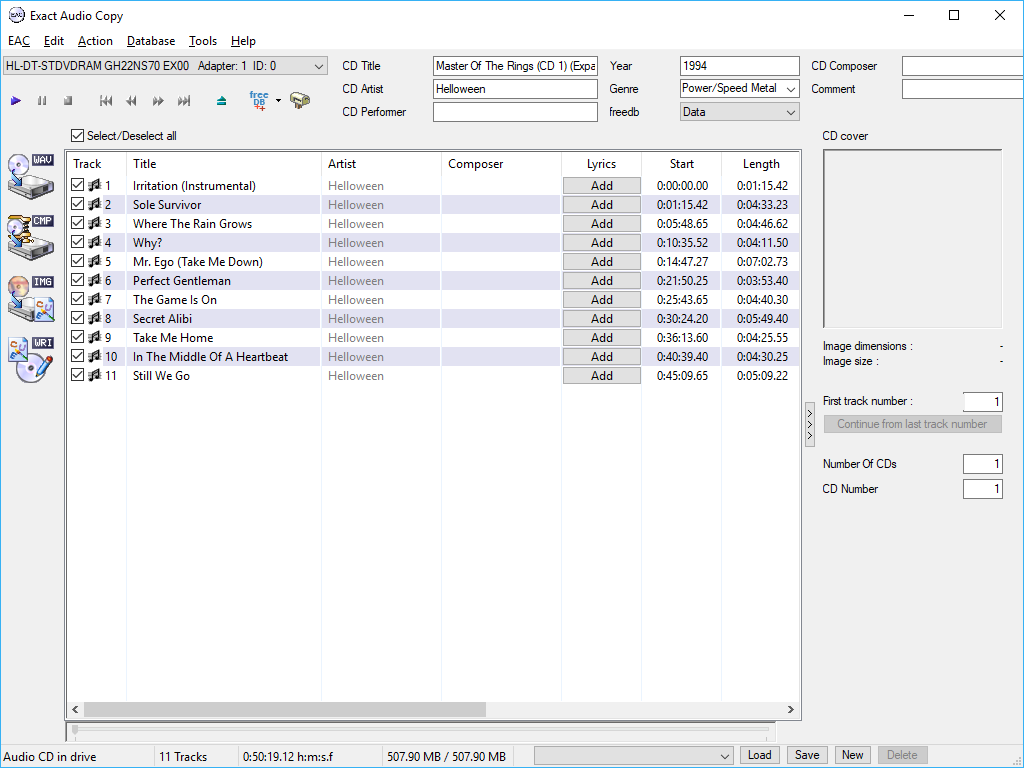Click the CD Performer input field
1024x768 pixels.
point(515,112)
